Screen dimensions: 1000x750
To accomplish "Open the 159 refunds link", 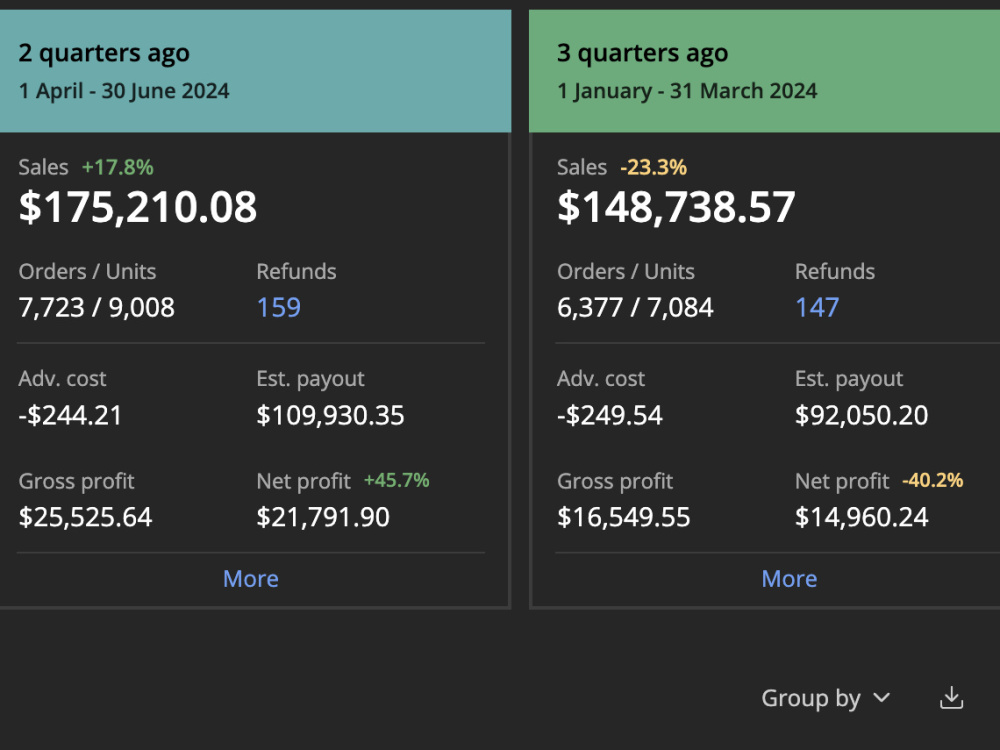I will click(x=278, y=307).
